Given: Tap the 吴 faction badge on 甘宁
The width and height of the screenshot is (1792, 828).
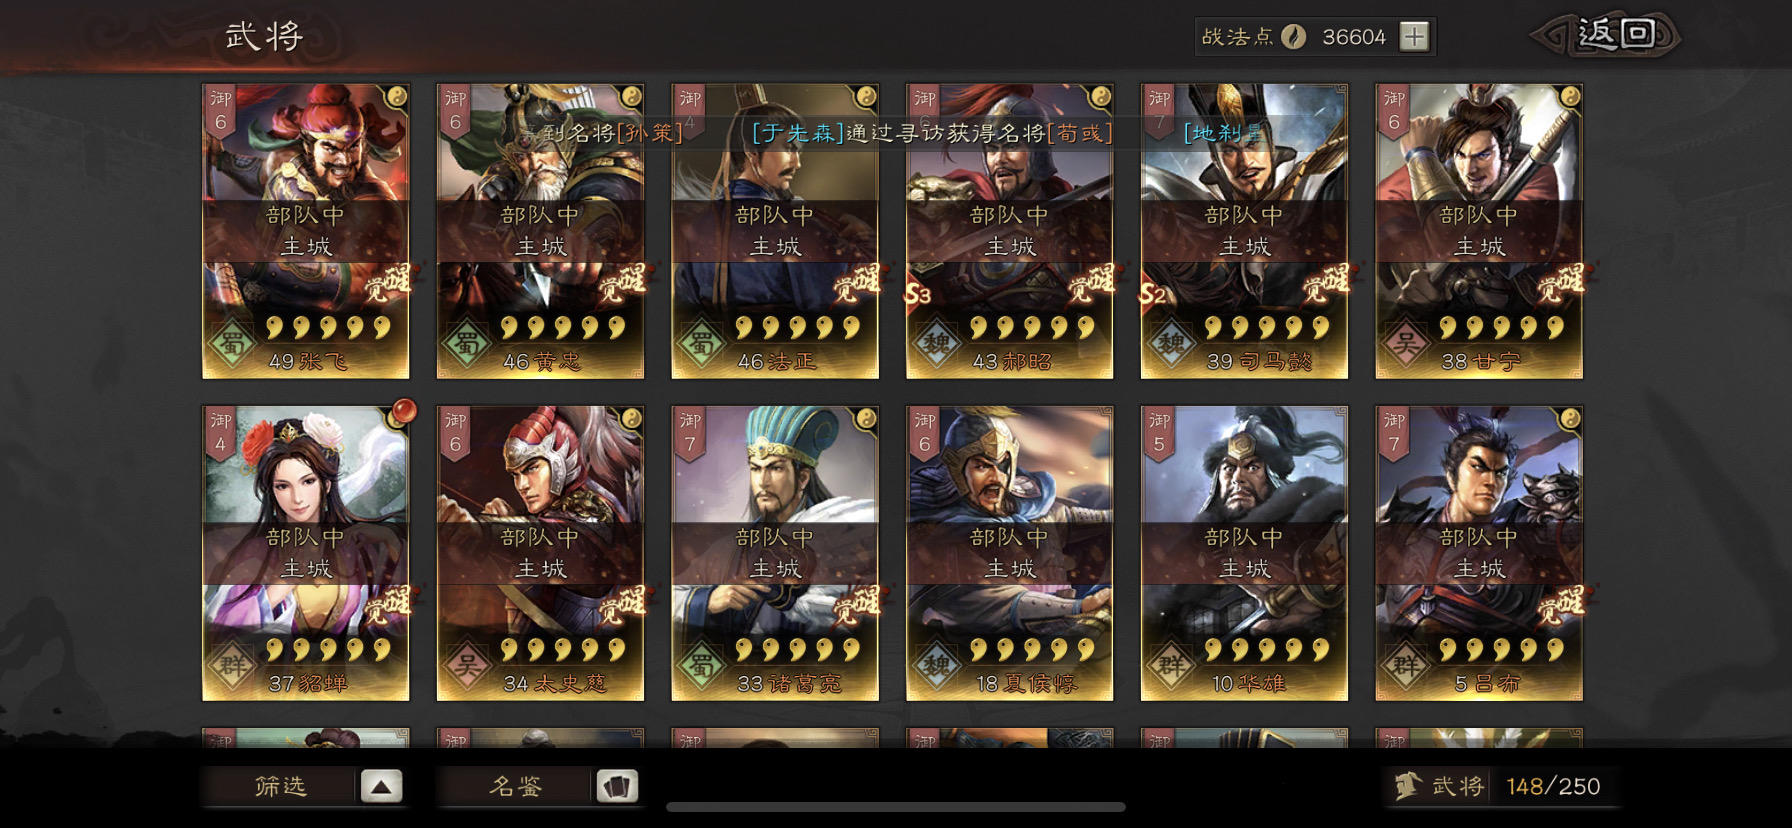Looking at the screenshot, I should point(1405,343).
